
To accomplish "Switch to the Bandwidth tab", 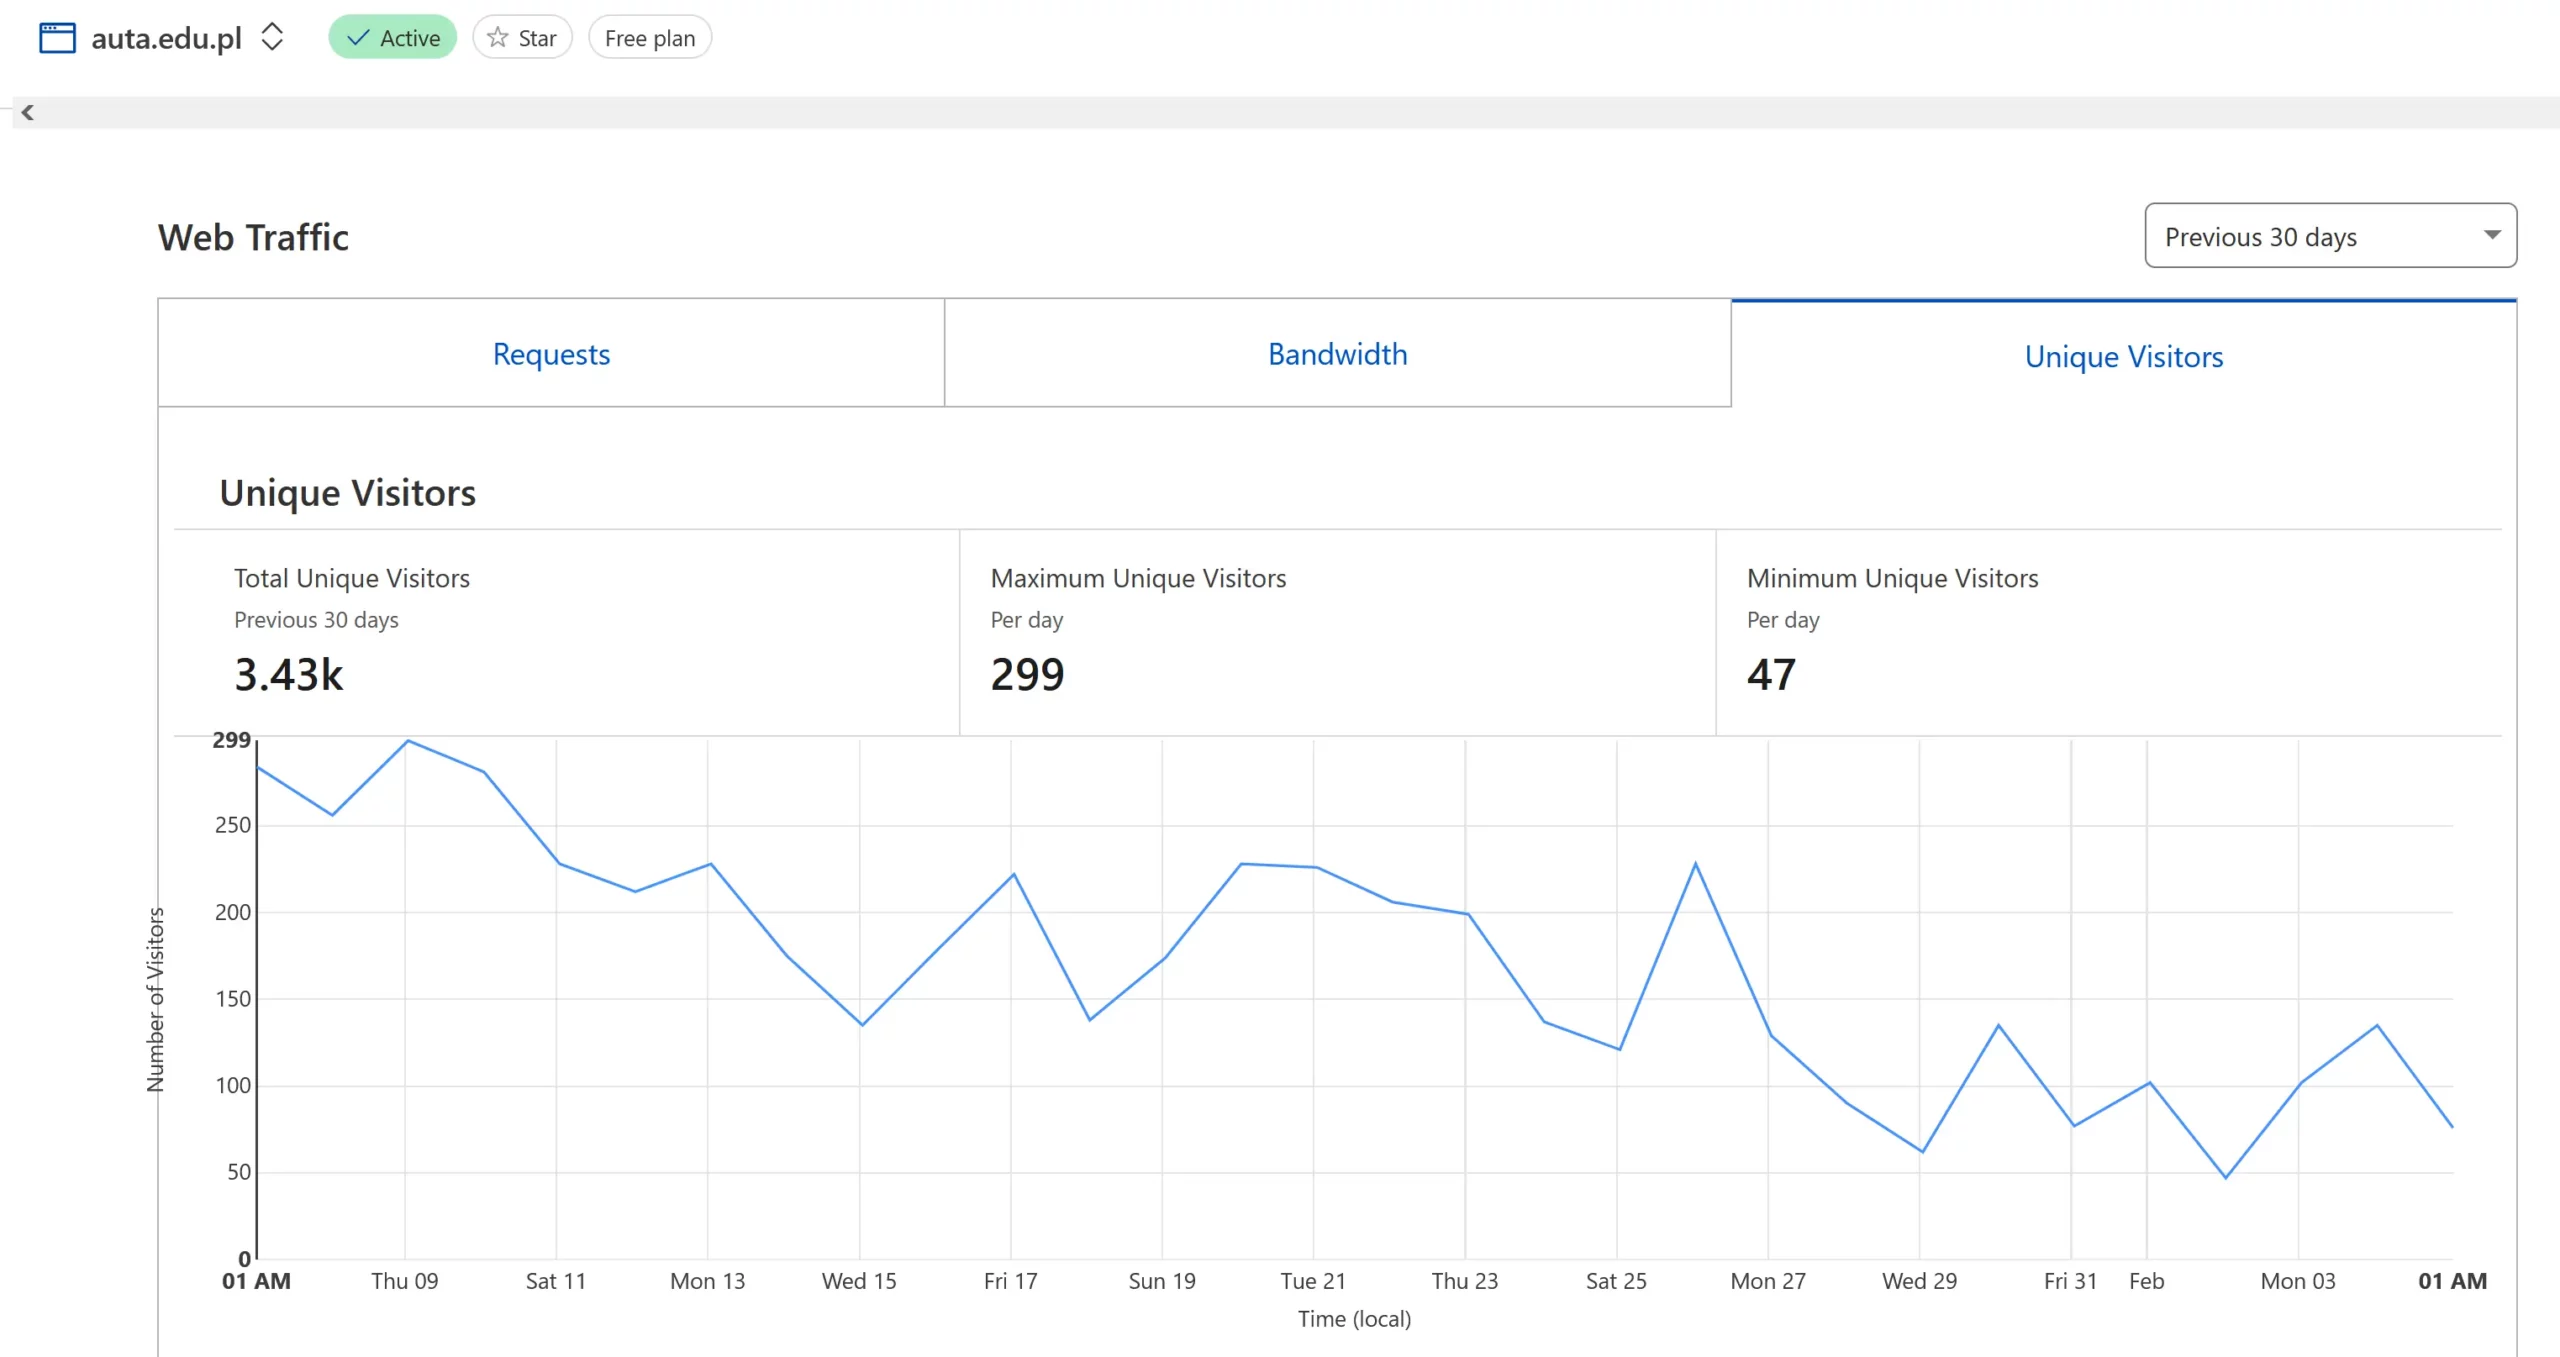I will click(1337, 354).
